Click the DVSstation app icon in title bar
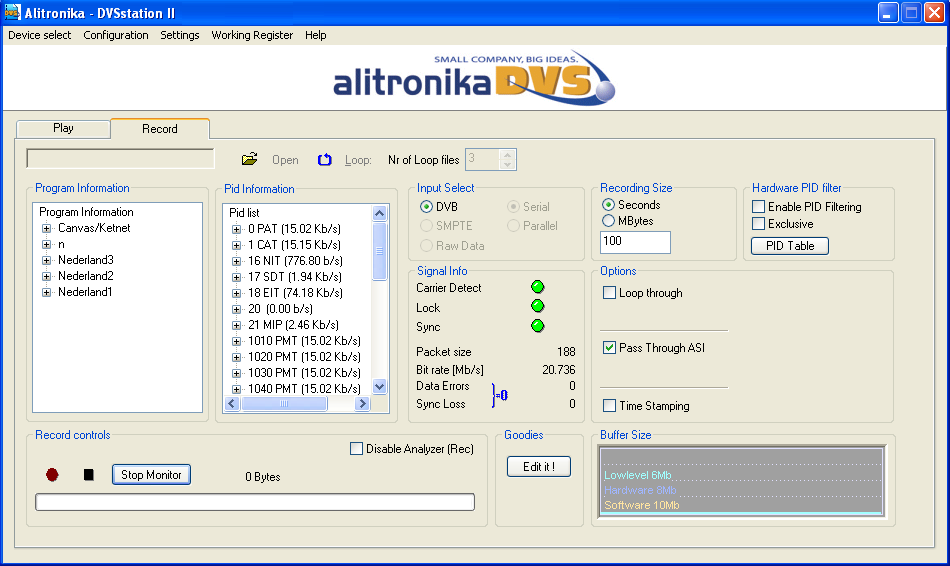This screenshot has width=950, height=566. [12, 12]
